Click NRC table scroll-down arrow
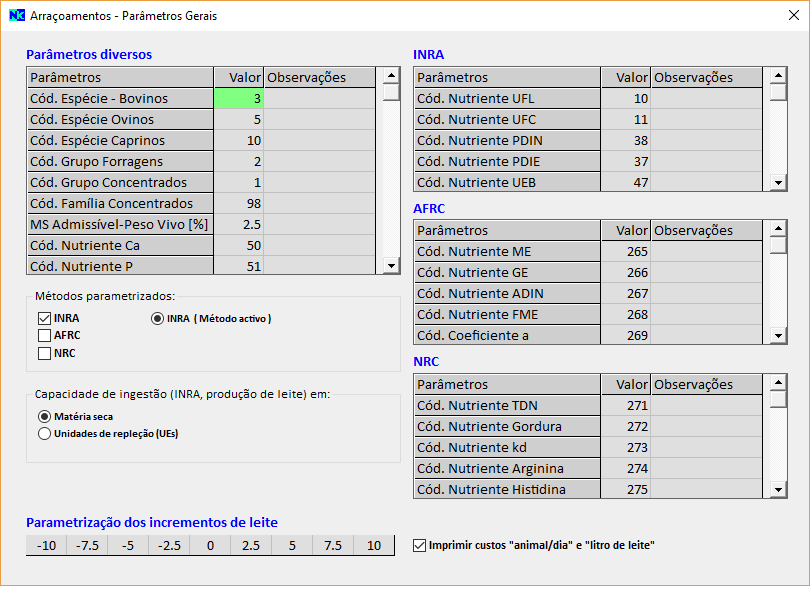810x600 pixels. pyautogui.click(x=778, y=490)
